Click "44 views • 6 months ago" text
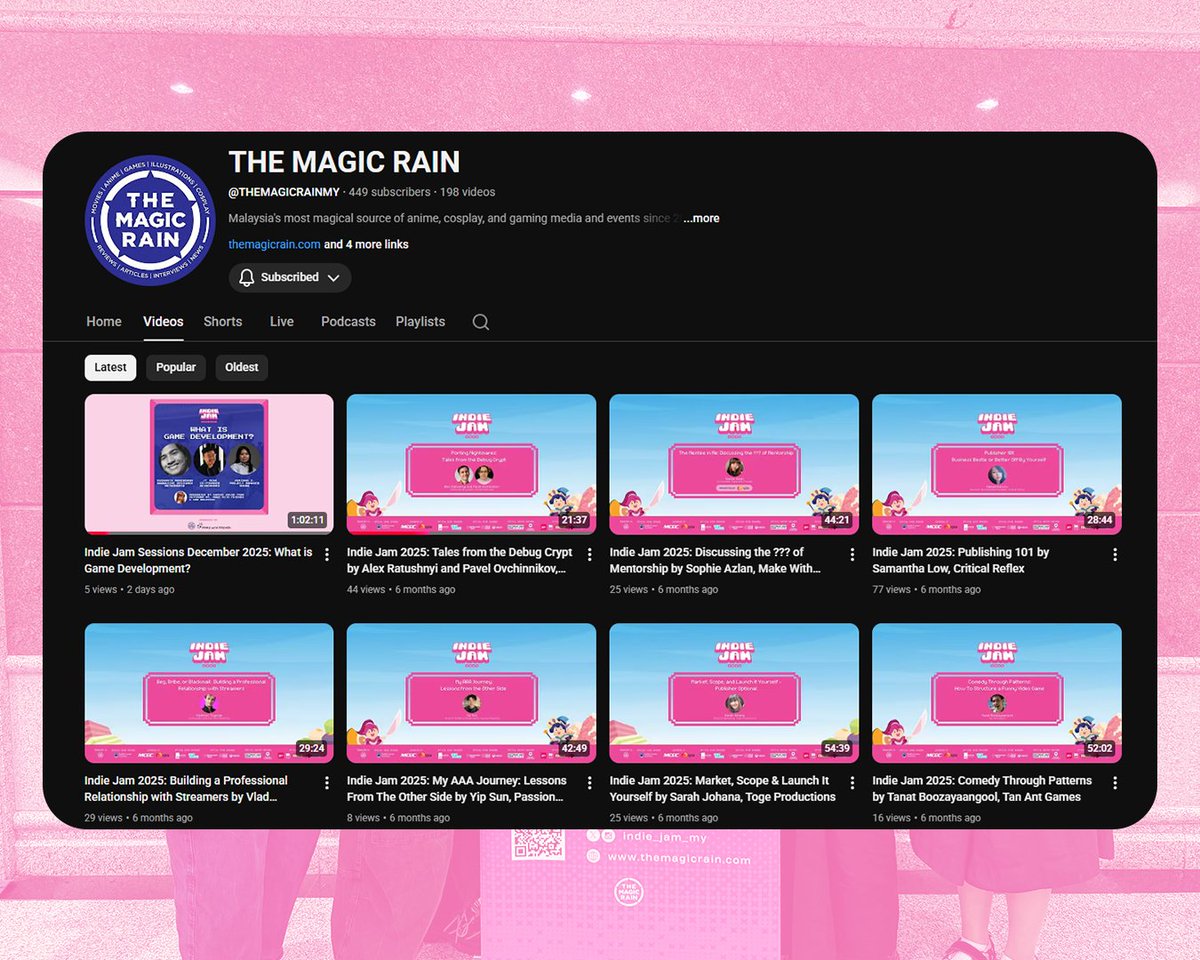Screen dimensions: 1200x960 click(401, 590)
